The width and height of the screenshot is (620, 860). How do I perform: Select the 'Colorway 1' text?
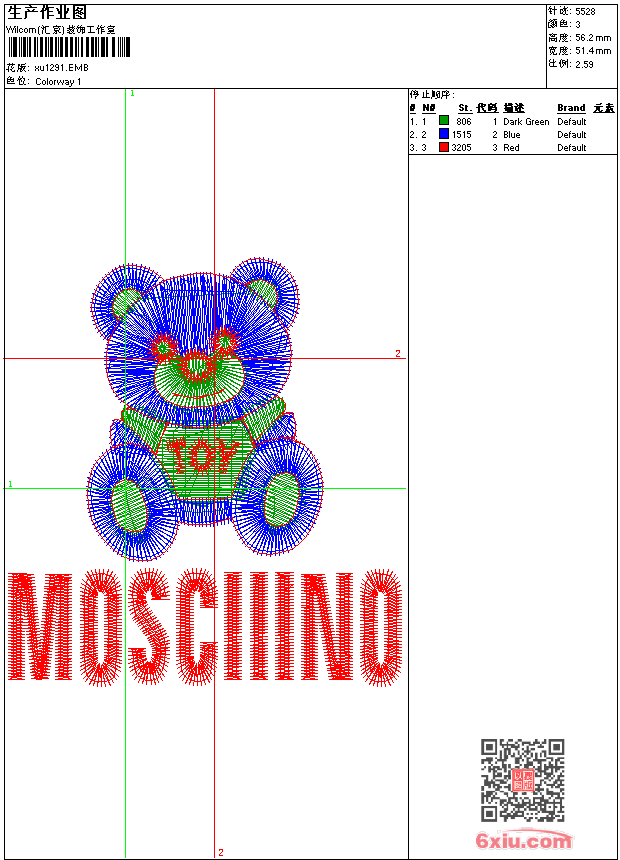[58, 82]
